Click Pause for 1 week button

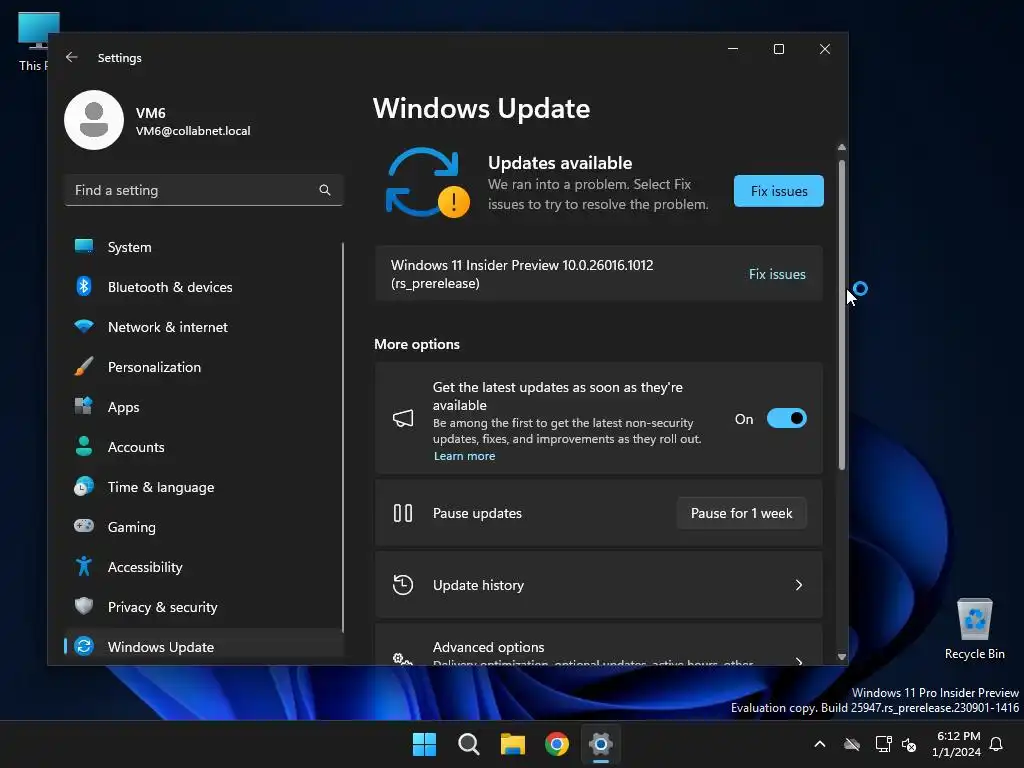(x=741, y=513)
